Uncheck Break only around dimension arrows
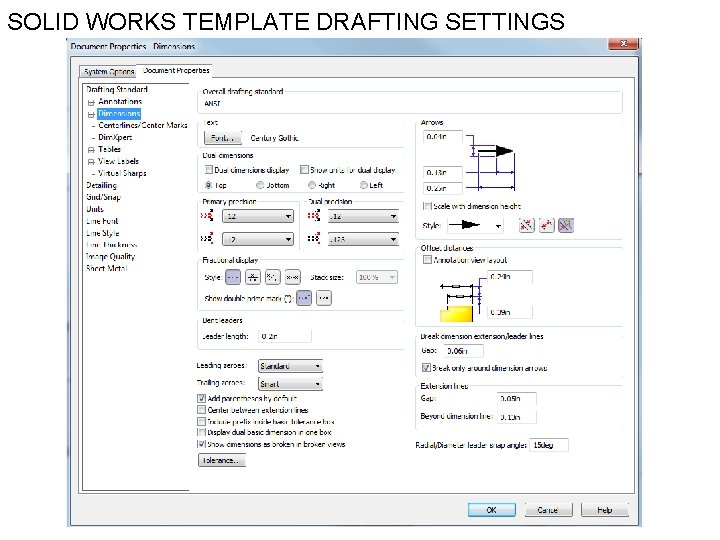Image resolution: width=720 pixels, height=540 pixels. pyautogui.click(x=426, y=368)
